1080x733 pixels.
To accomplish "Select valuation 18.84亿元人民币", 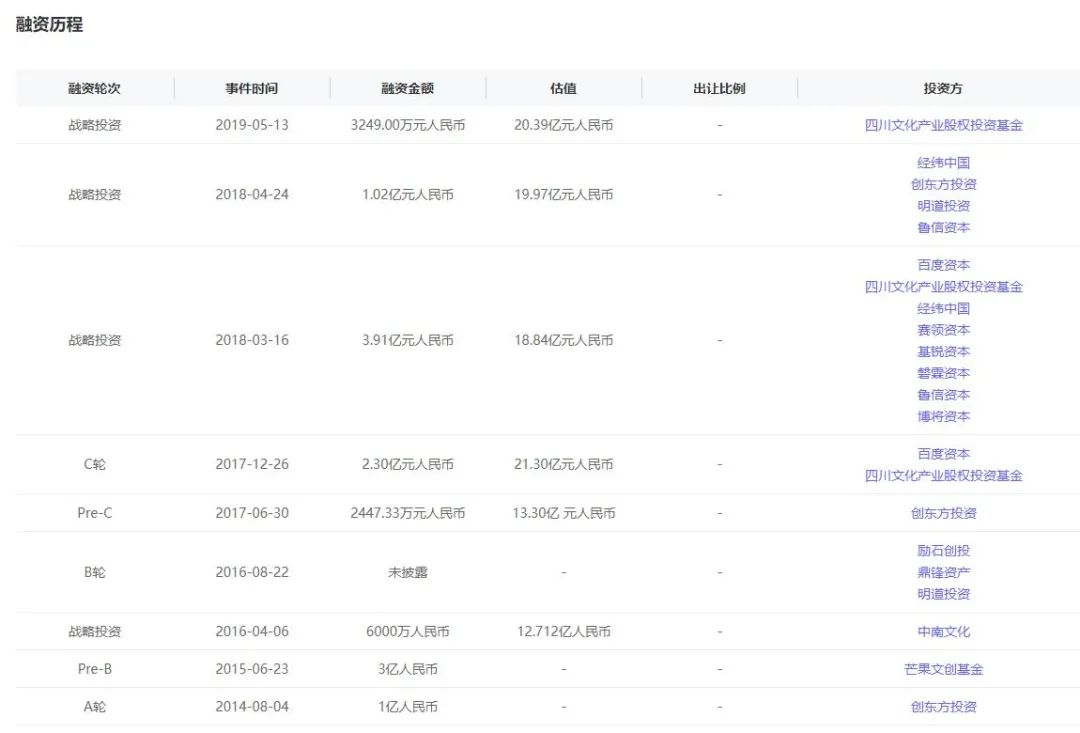I will pyautogui.click(x=563, y=340).
